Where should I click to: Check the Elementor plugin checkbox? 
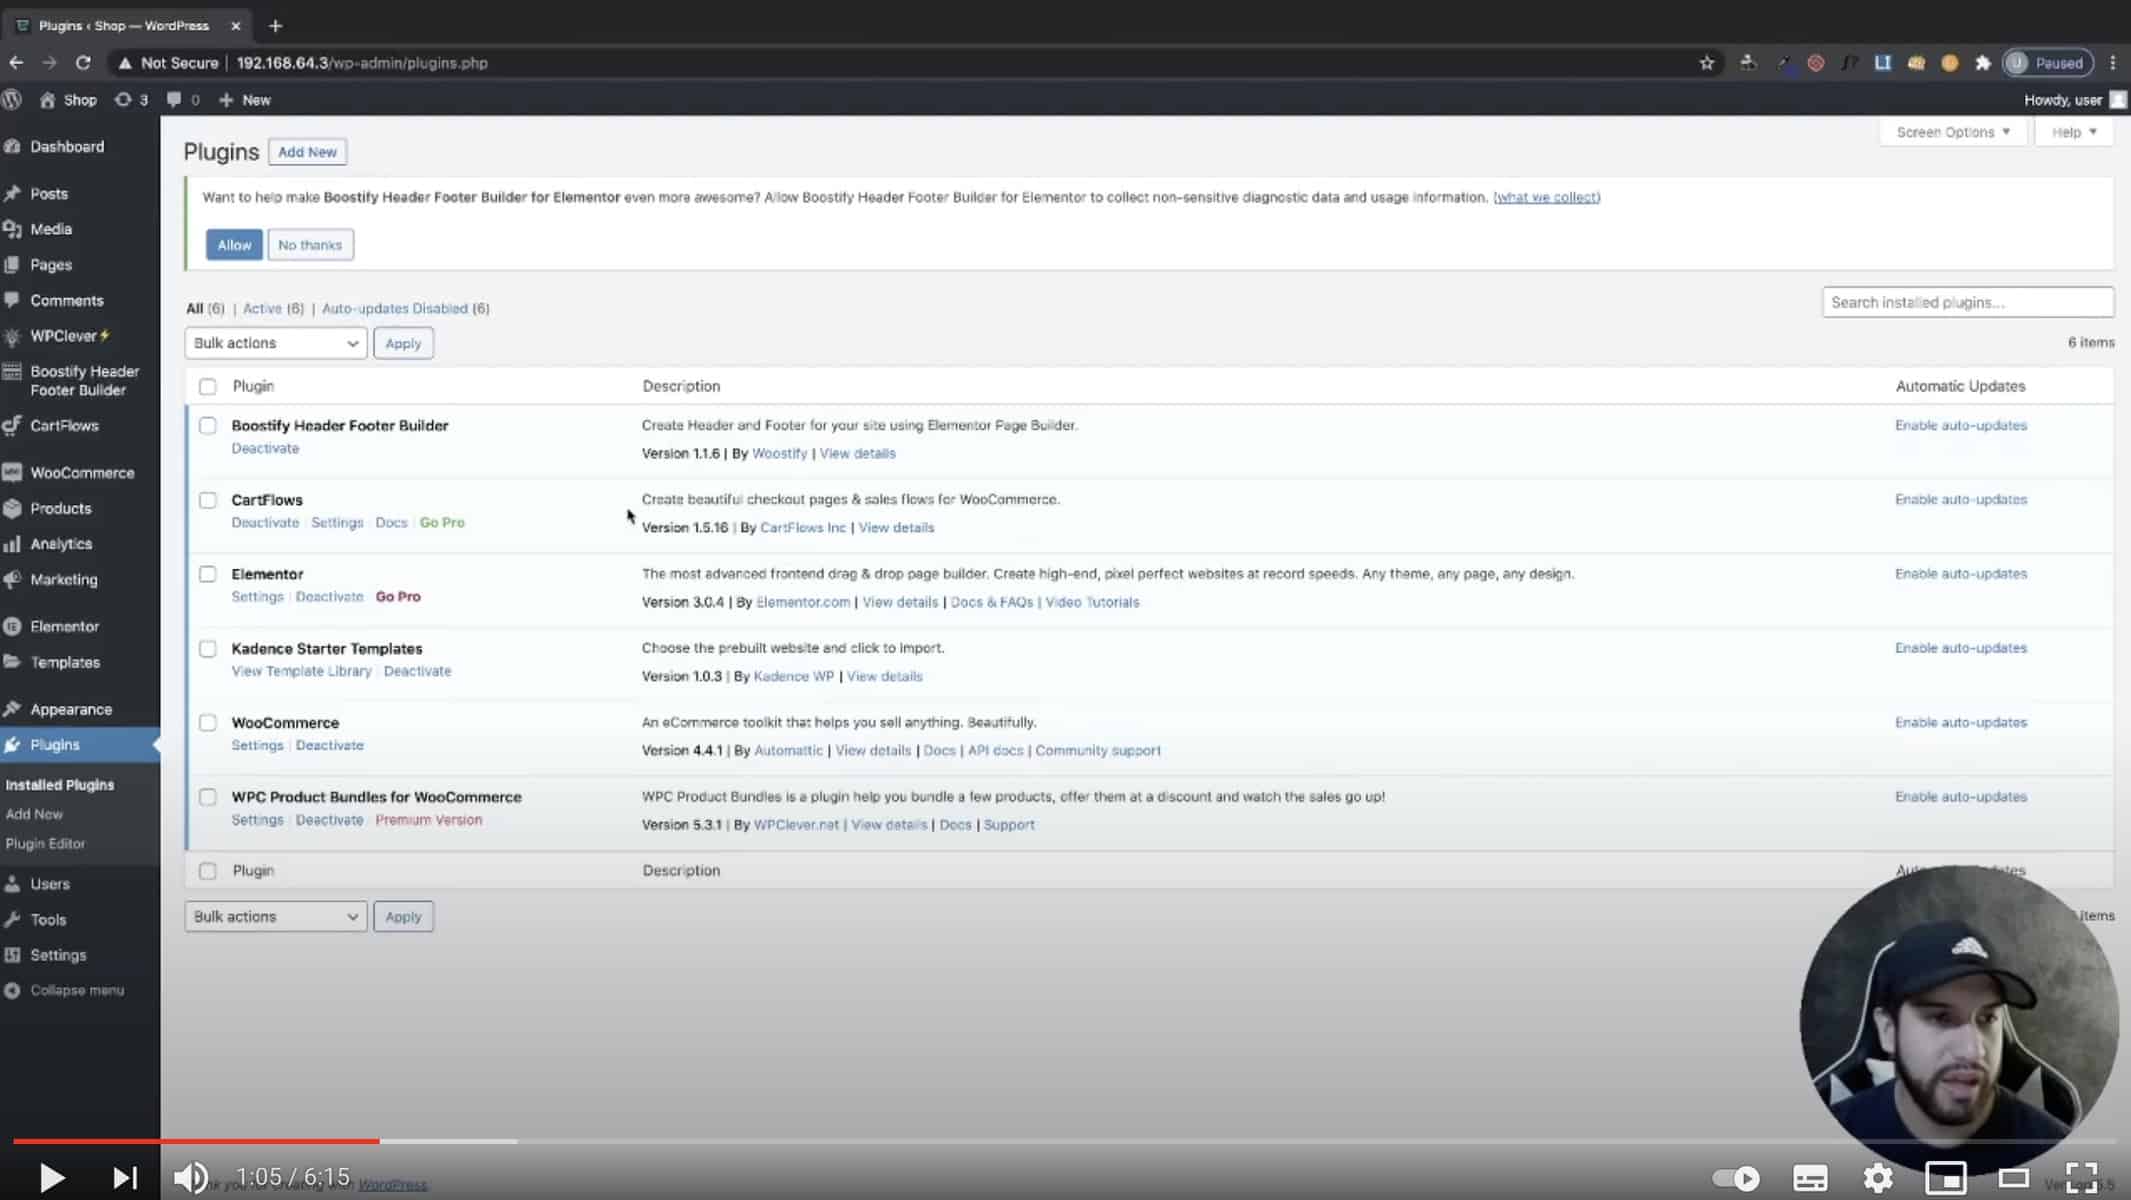coord(207,574)
